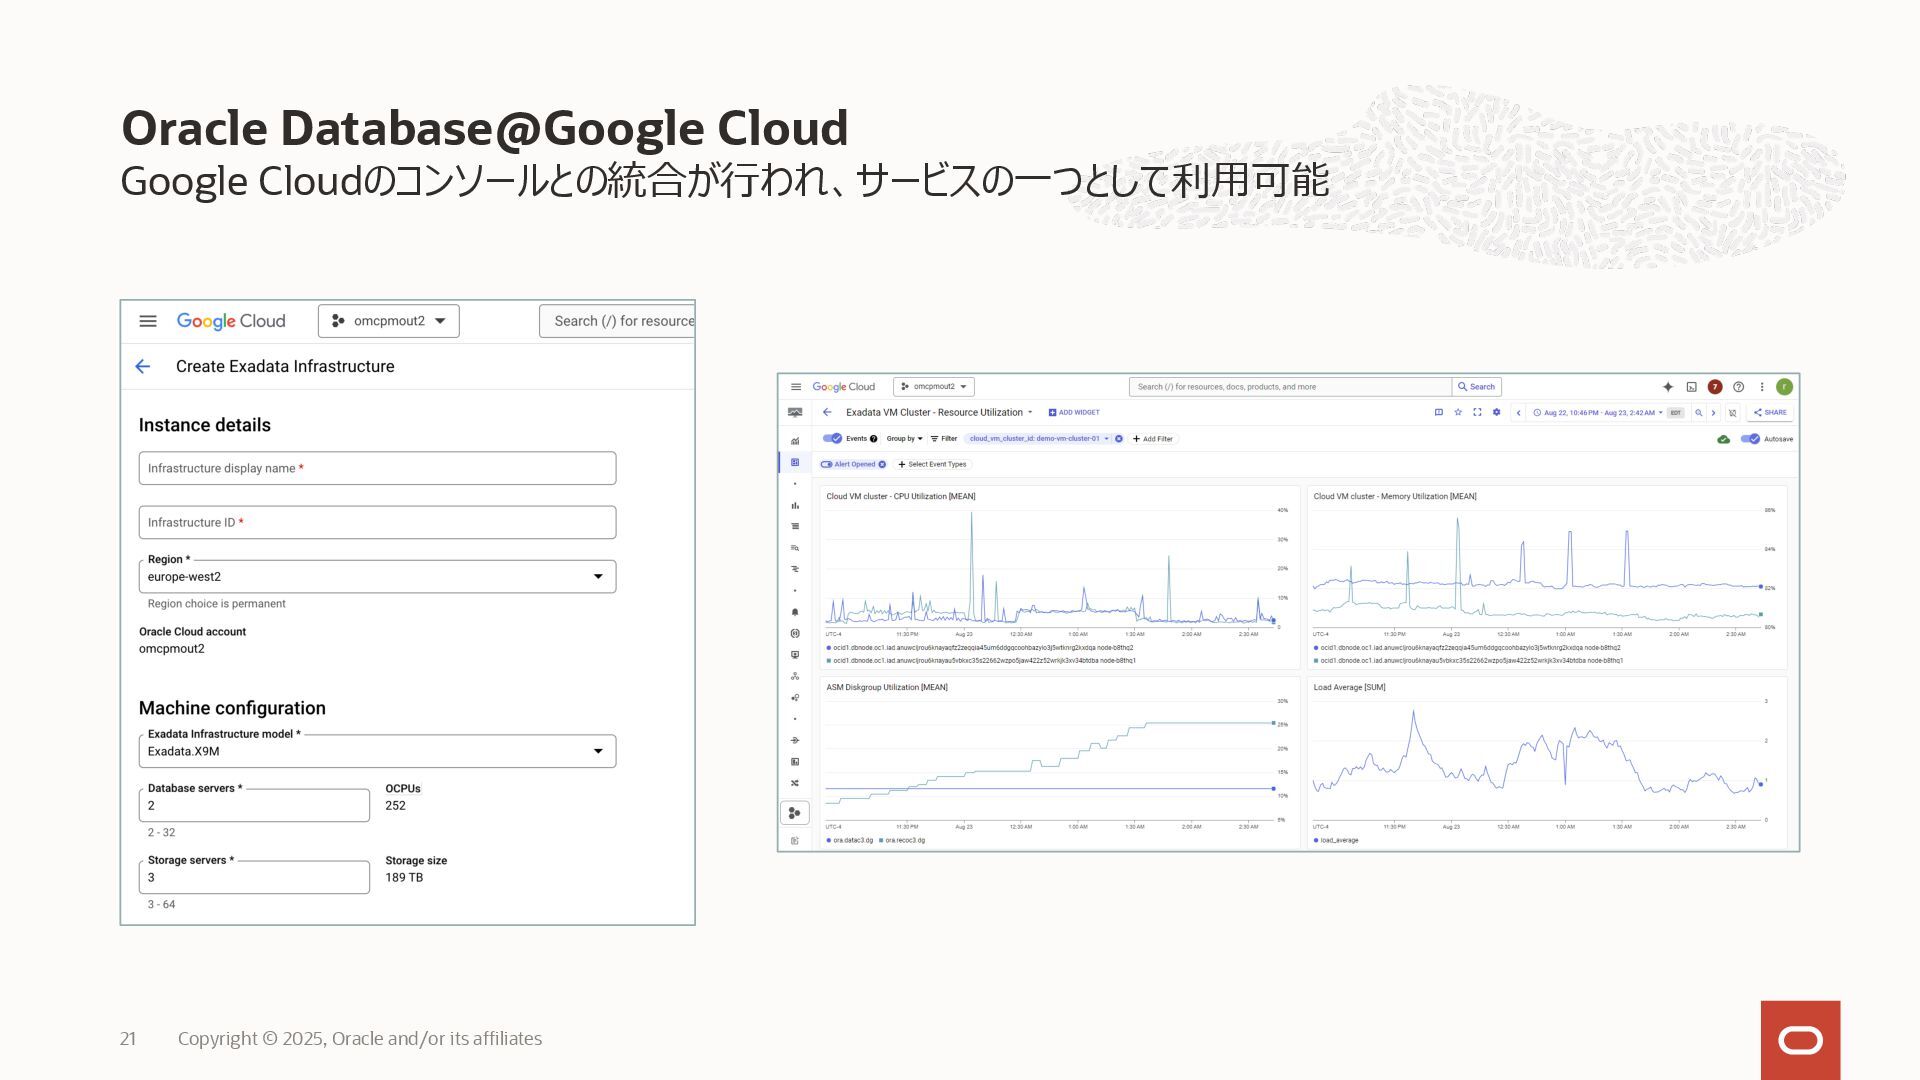Open the omcpmout2 project picker in left console
The image size is (1920, 1080).
point(389,321)
